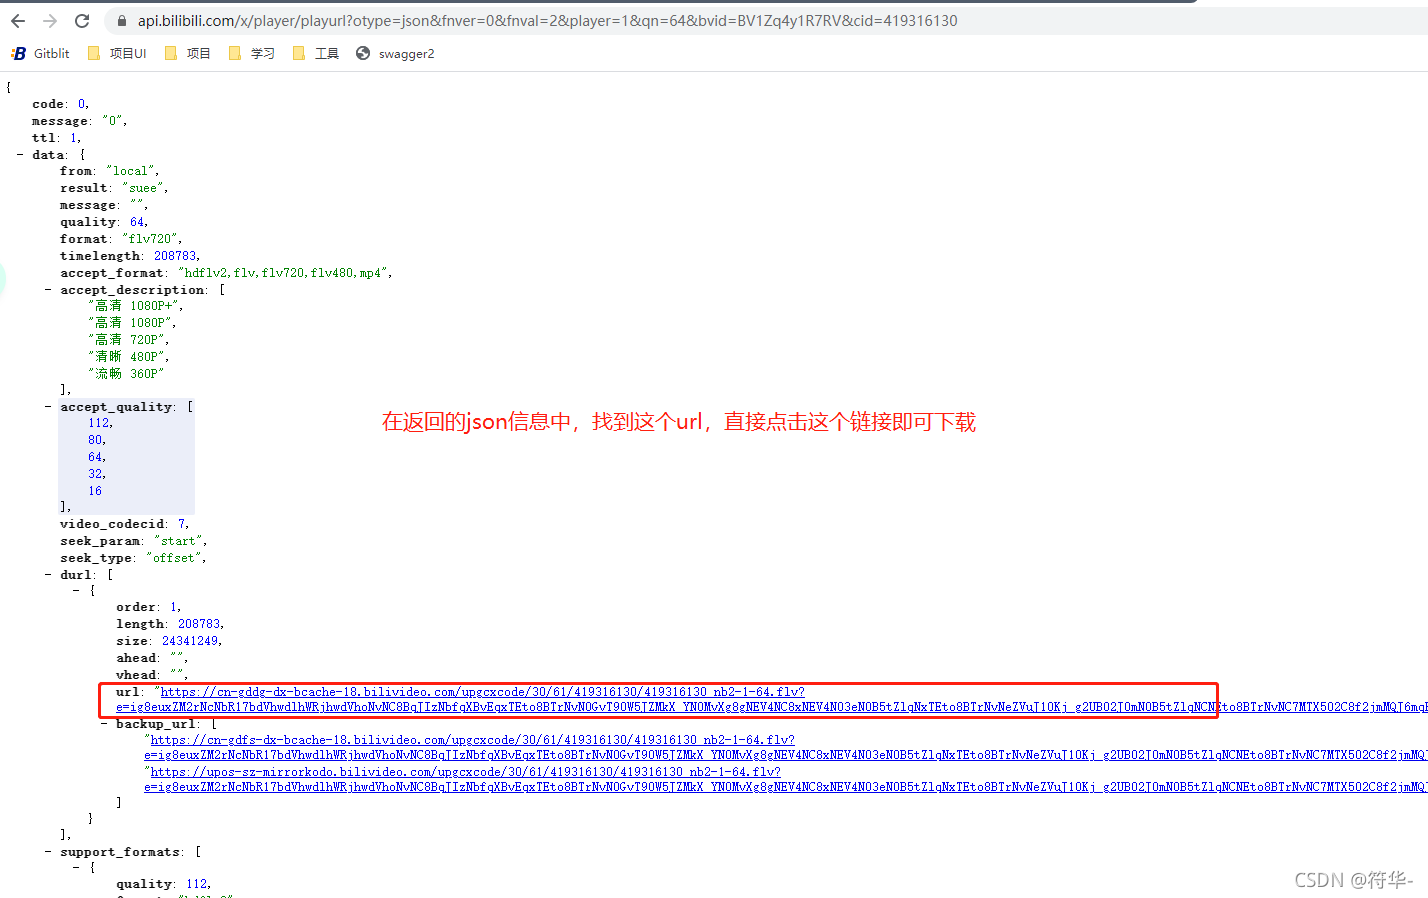Collapse the backup_url array

[104, 724]
